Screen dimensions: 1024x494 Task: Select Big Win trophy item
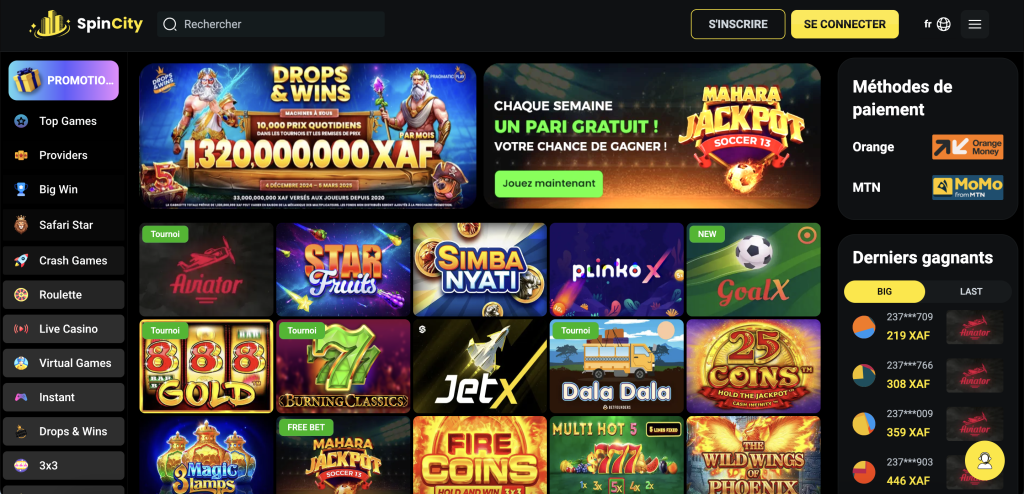[63, 189]
